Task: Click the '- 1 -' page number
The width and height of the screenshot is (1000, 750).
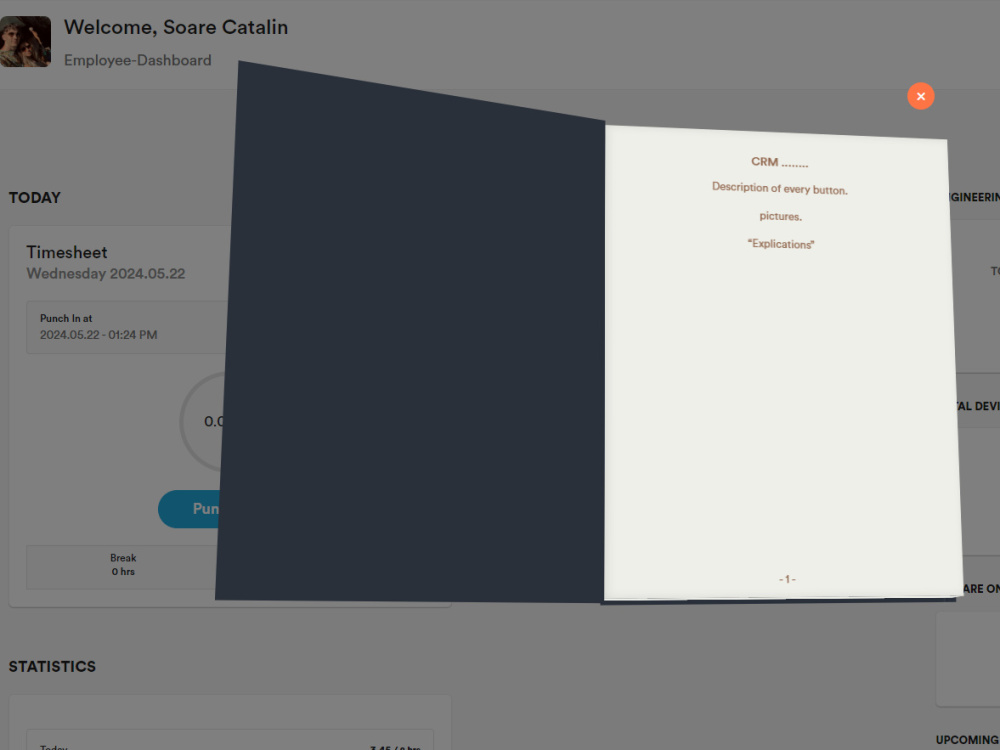Action: point(787,579)
